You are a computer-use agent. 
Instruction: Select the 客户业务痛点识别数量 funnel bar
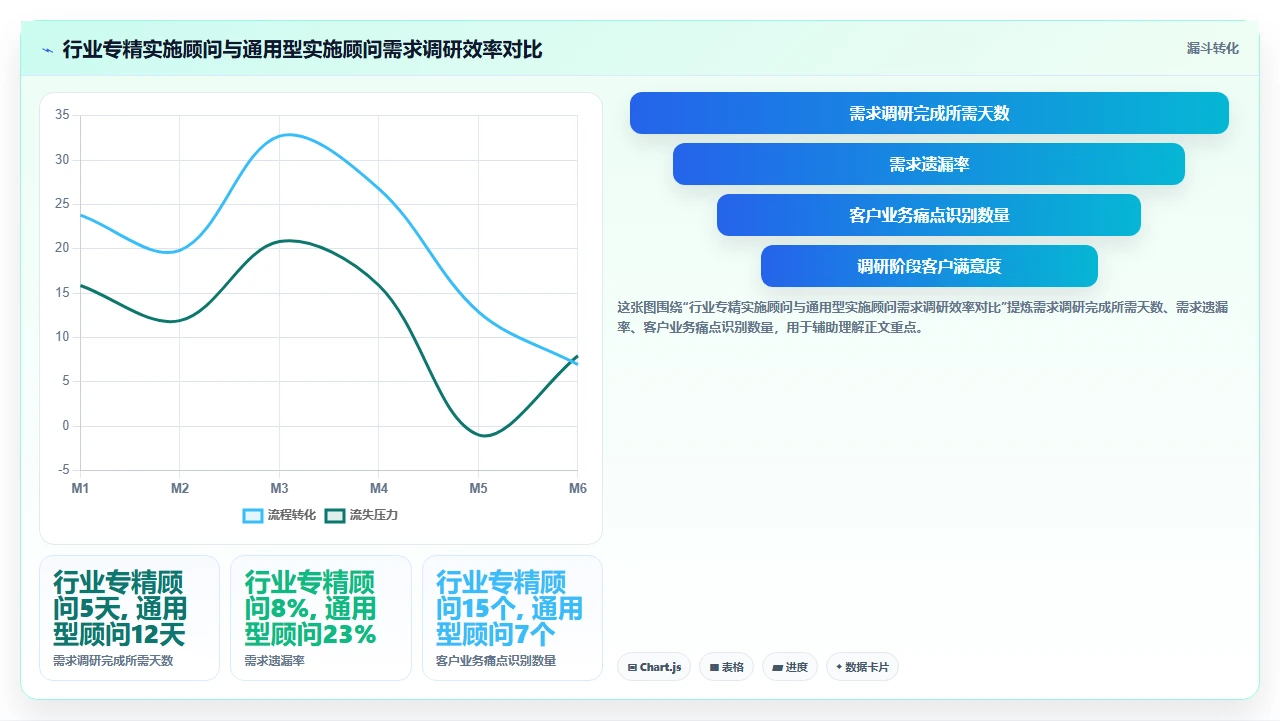[929, 215]
